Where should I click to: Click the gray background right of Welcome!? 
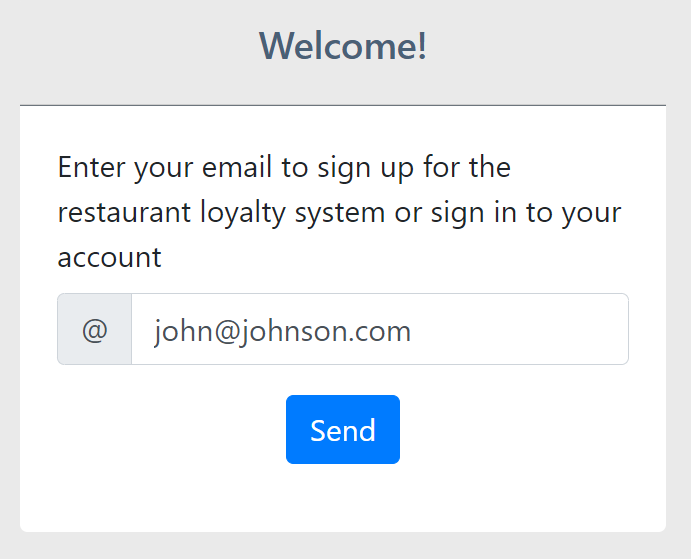pos(560,46)
